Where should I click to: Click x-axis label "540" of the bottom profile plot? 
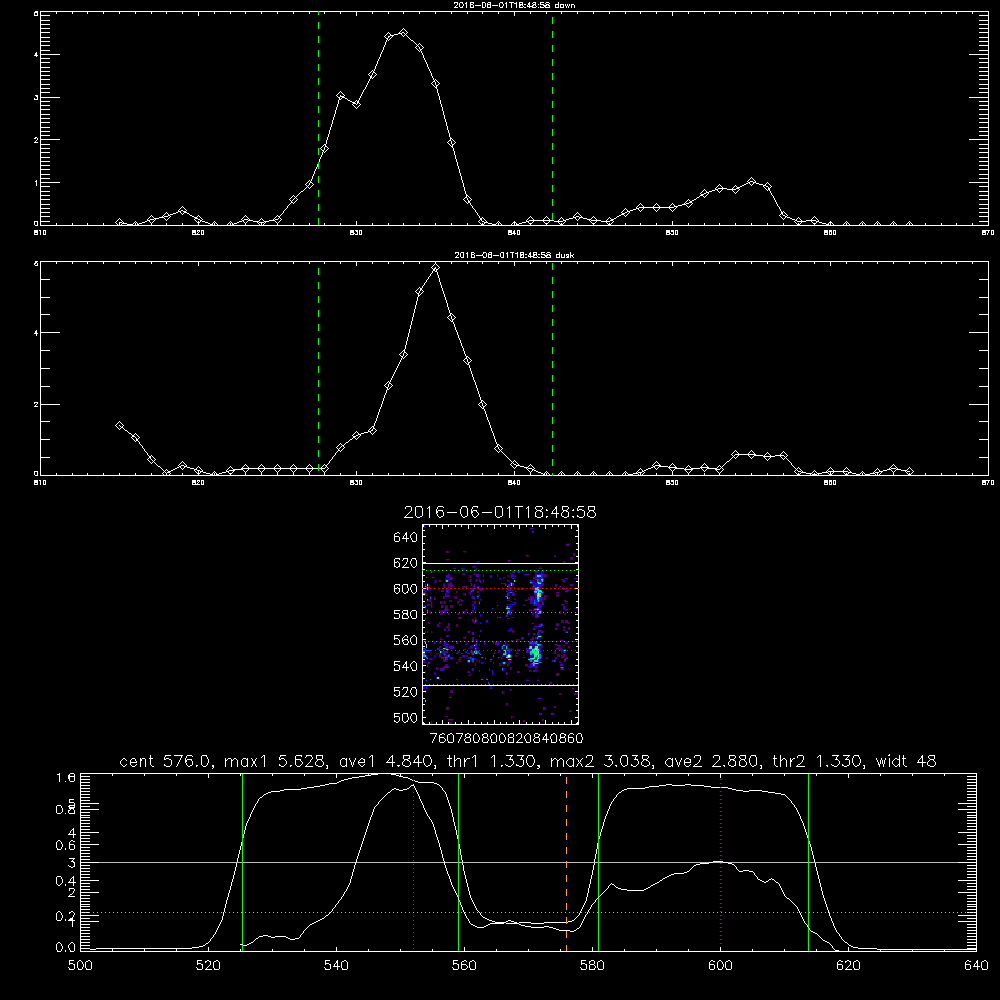[336, 966]
